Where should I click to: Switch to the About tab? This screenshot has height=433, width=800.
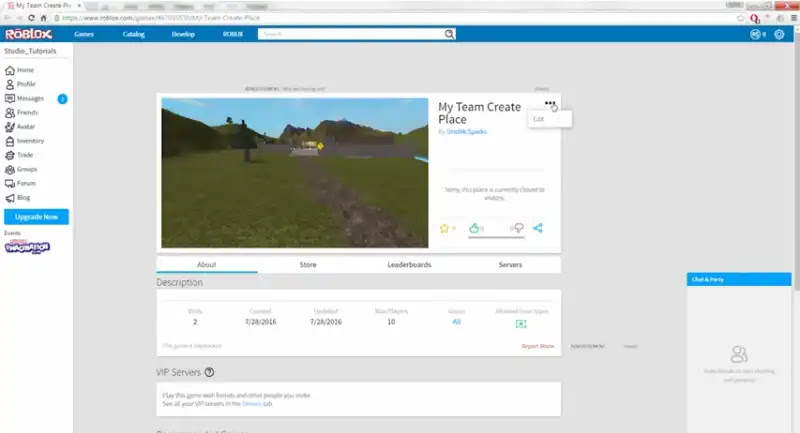[x=207, y=265]
